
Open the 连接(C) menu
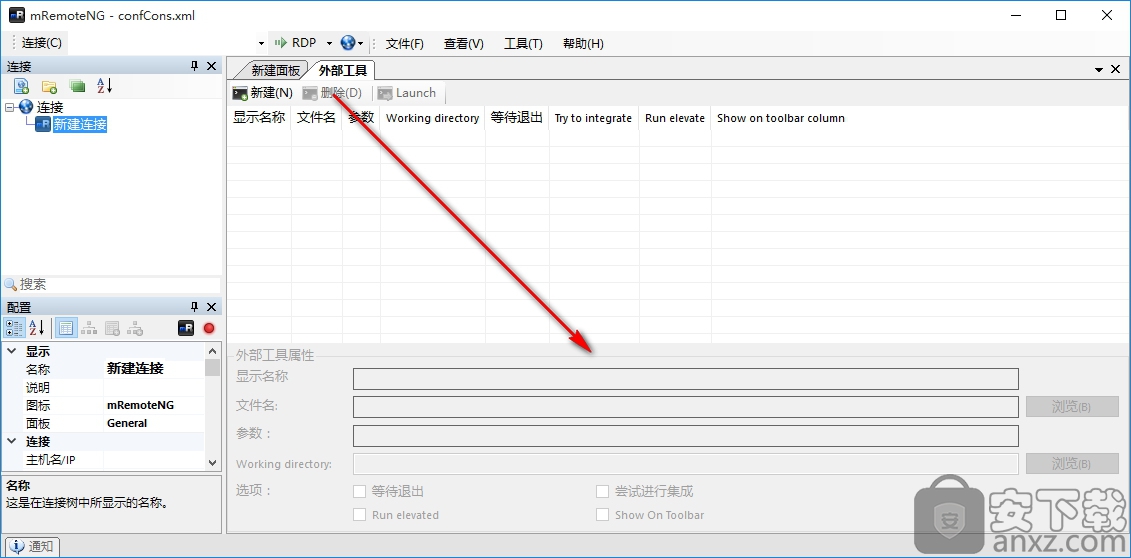coord(42,43)
